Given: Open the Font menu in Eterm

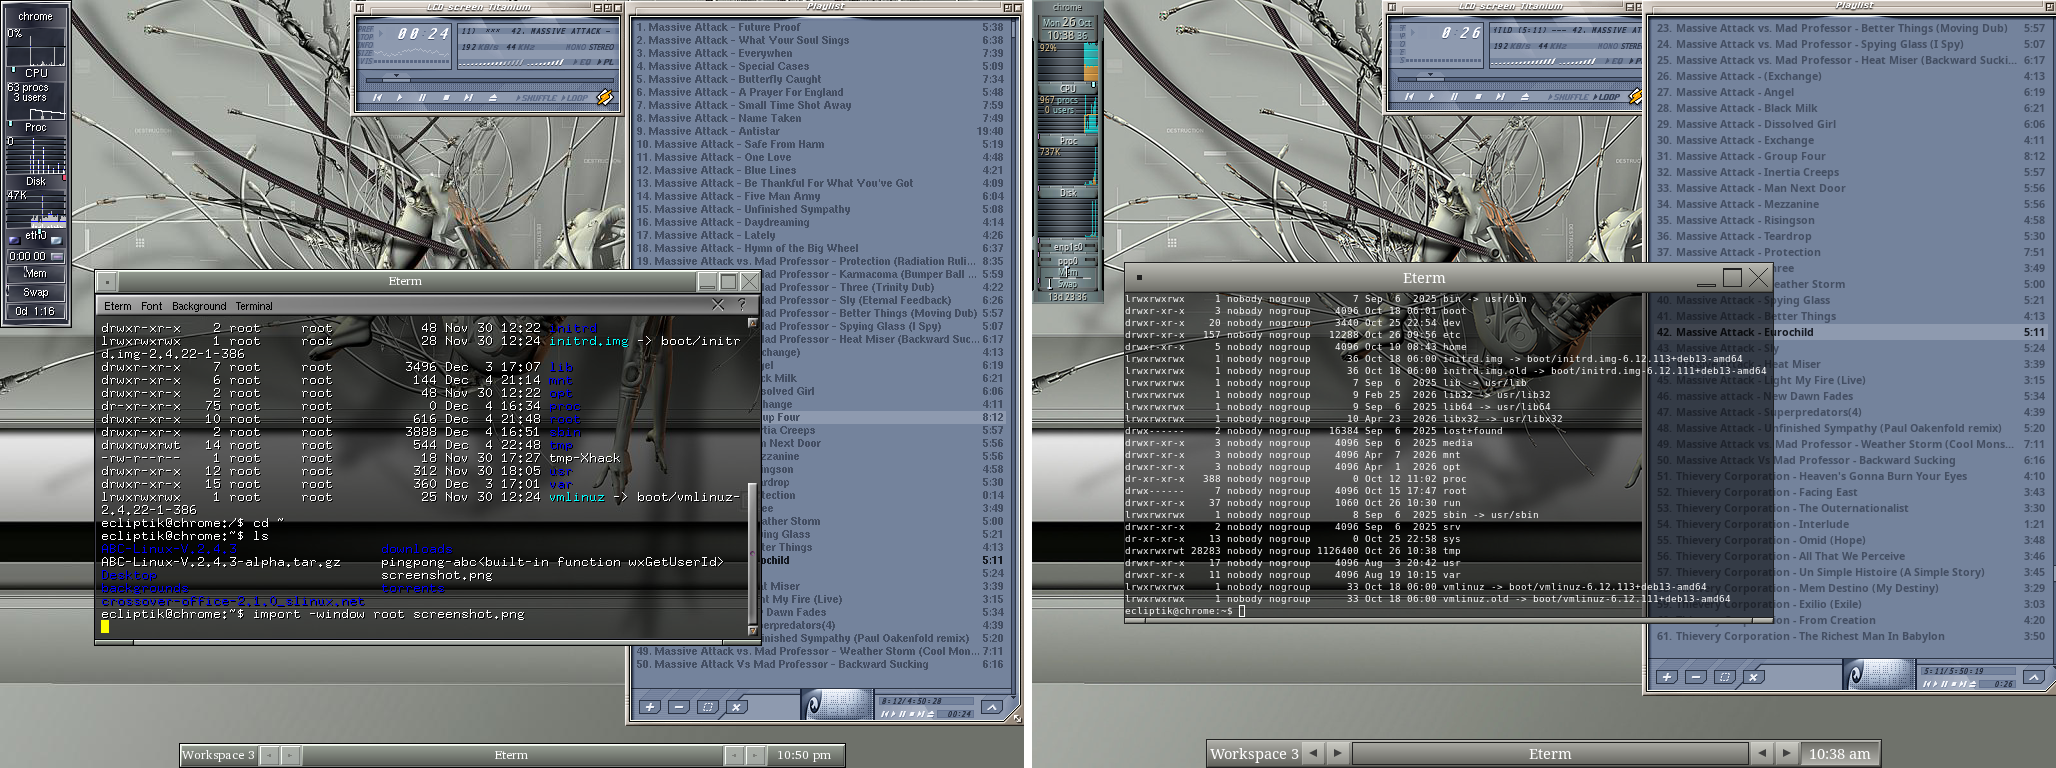Looking at the screenshot, I should pos(152,306).
